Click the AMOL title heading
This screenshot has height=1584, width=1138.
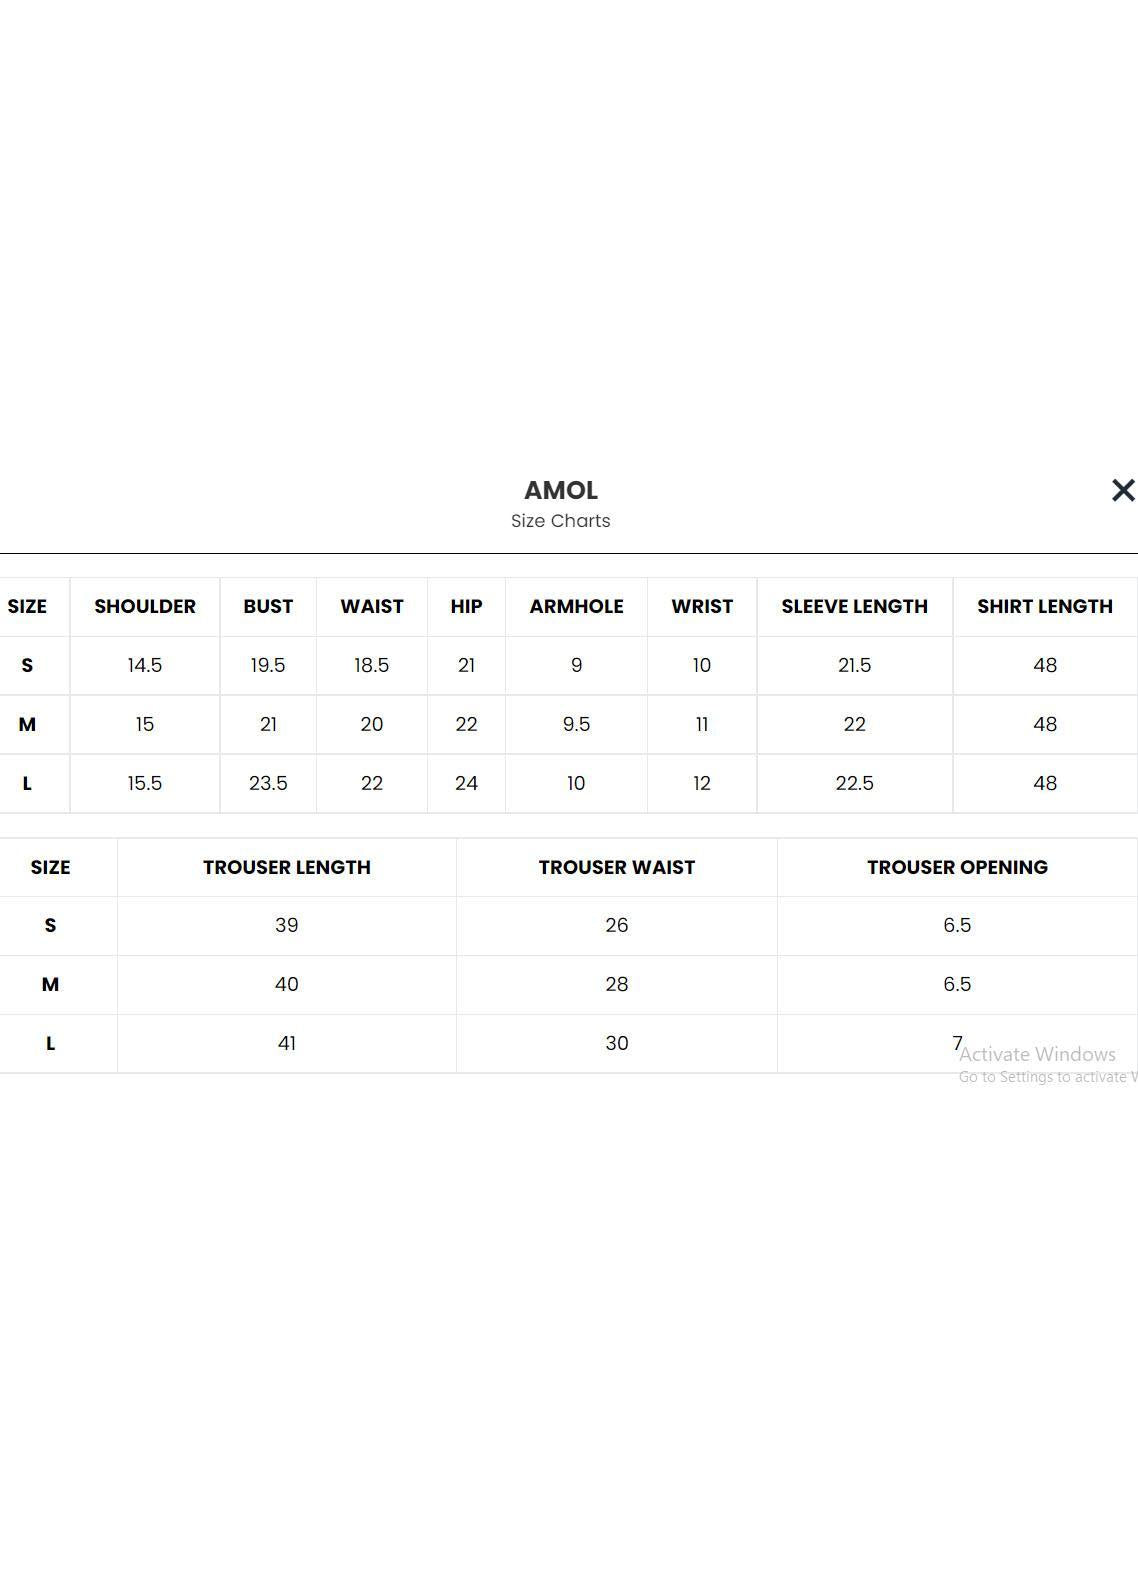pos(561,490)
